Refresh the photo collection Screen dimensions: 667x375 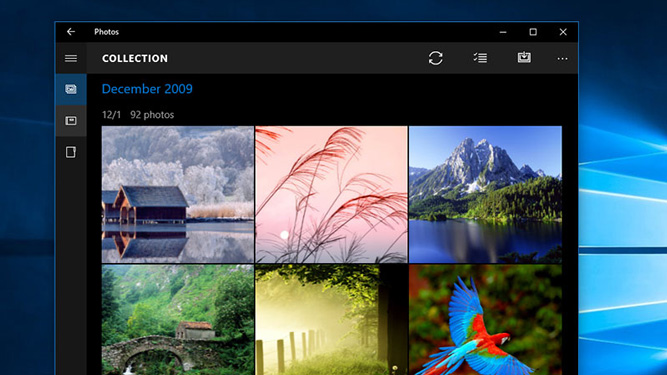point(436,58)
